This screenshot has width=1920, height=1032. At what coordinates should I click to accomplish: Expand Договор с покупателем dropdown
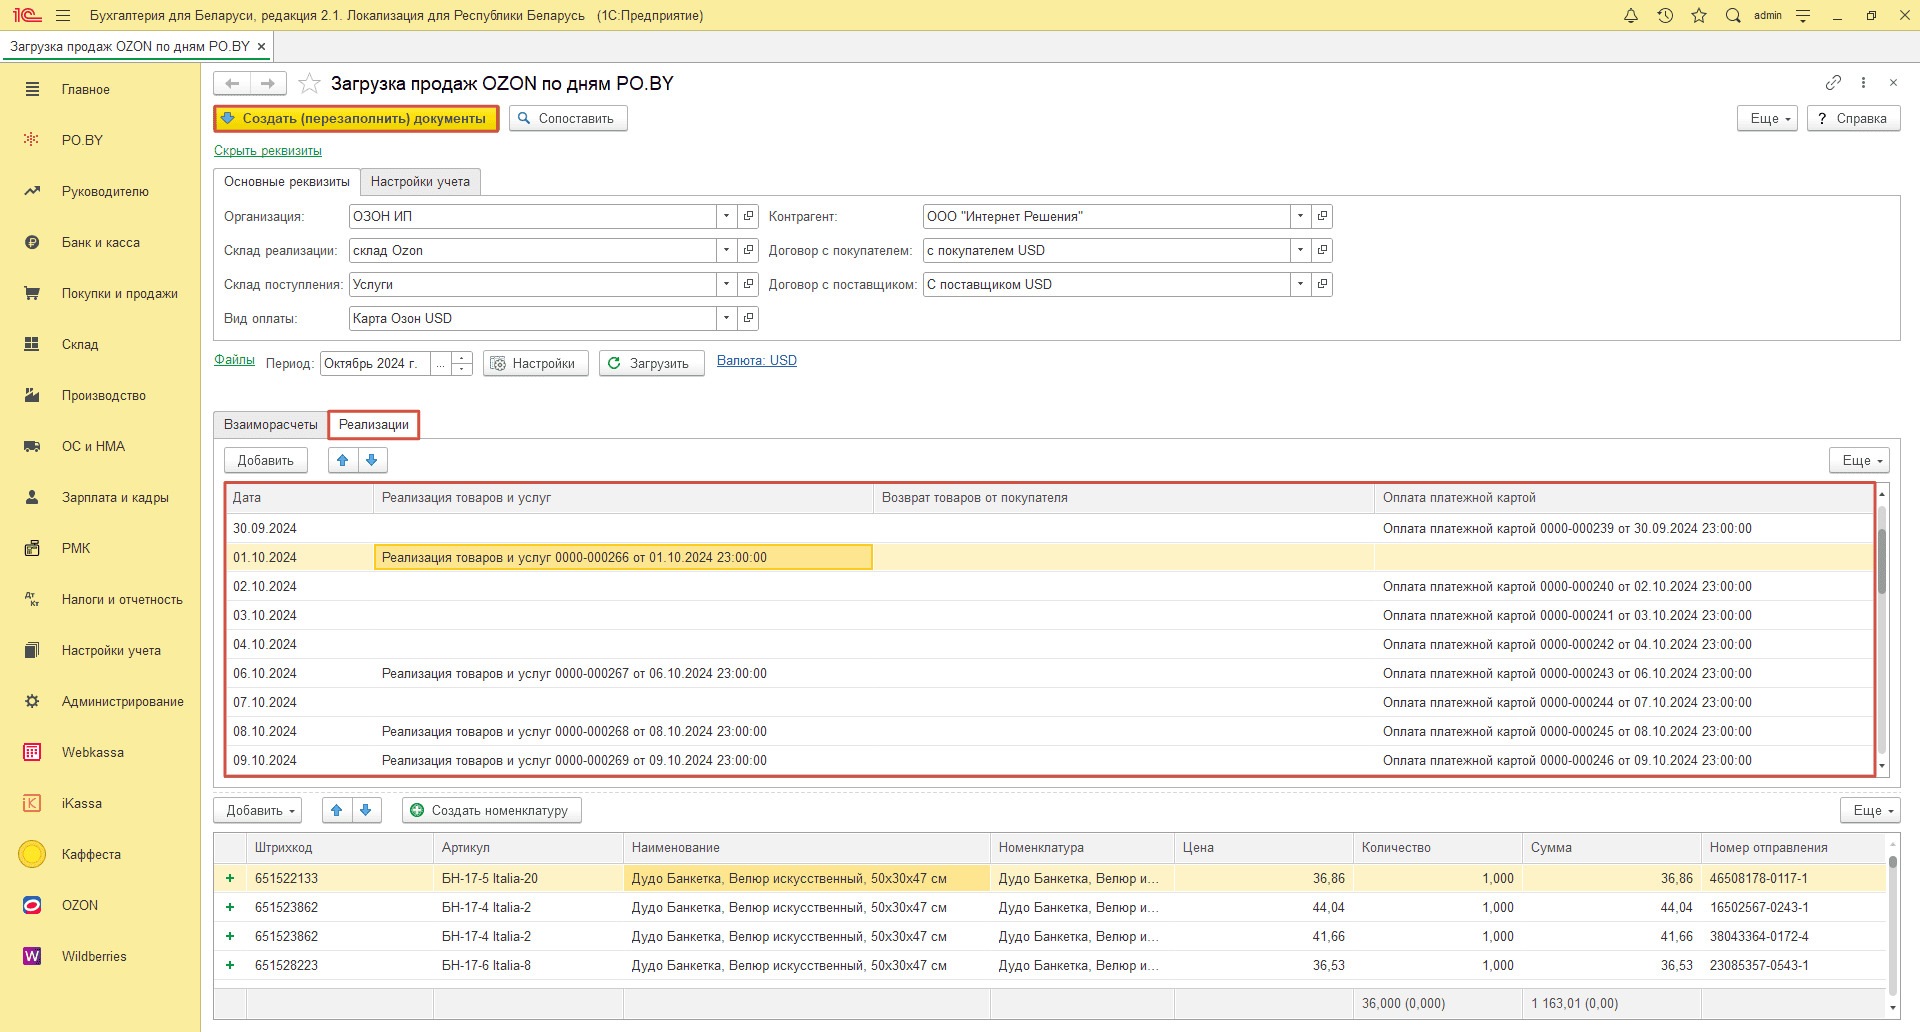[1300, 250]
